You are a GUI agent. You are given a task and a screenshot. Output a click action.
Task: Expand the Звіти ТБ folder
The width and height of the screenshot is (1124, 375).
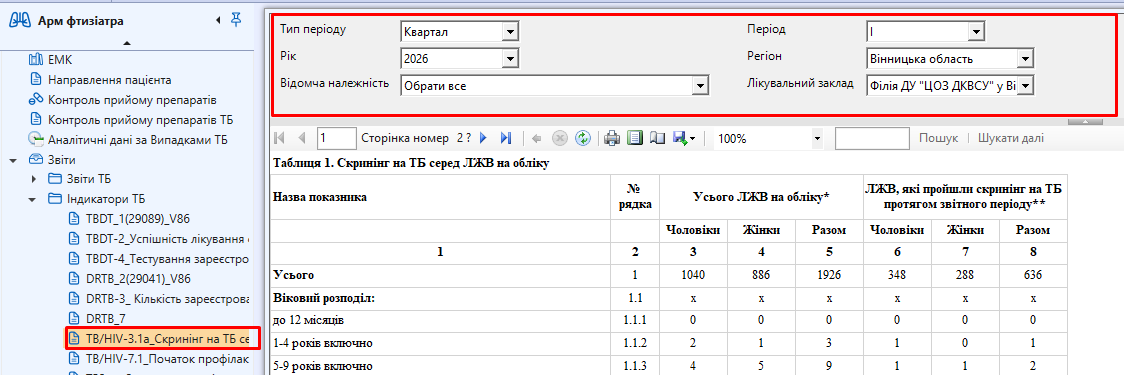(x=33, y=179)
